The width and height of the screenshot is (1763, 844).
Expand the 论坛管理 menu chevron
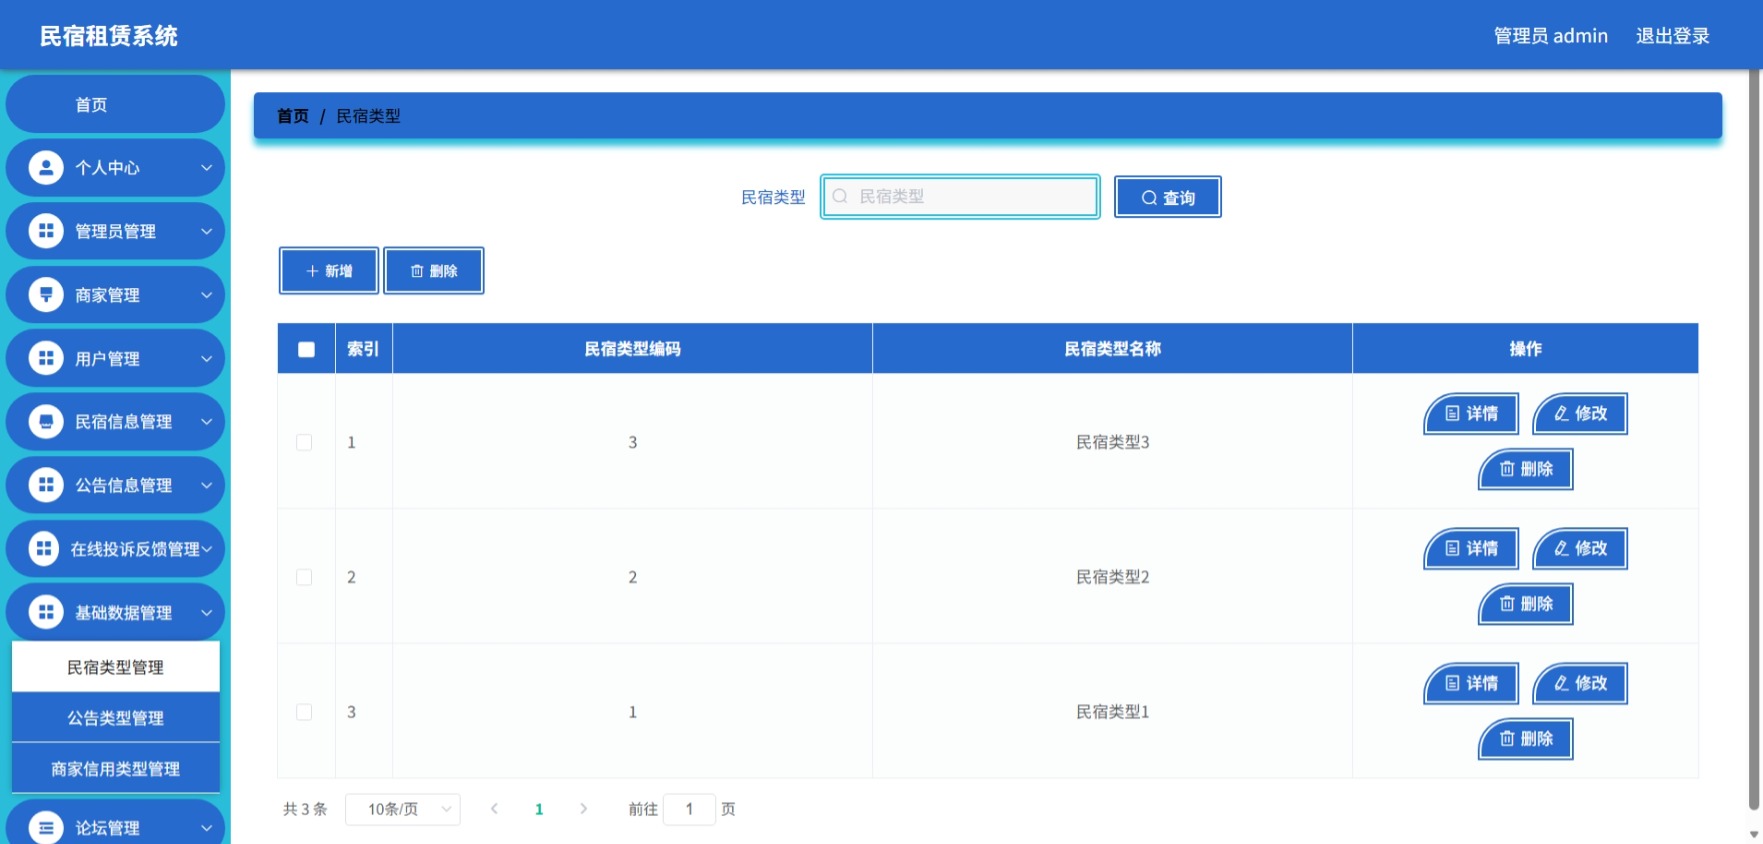(206, 827)
